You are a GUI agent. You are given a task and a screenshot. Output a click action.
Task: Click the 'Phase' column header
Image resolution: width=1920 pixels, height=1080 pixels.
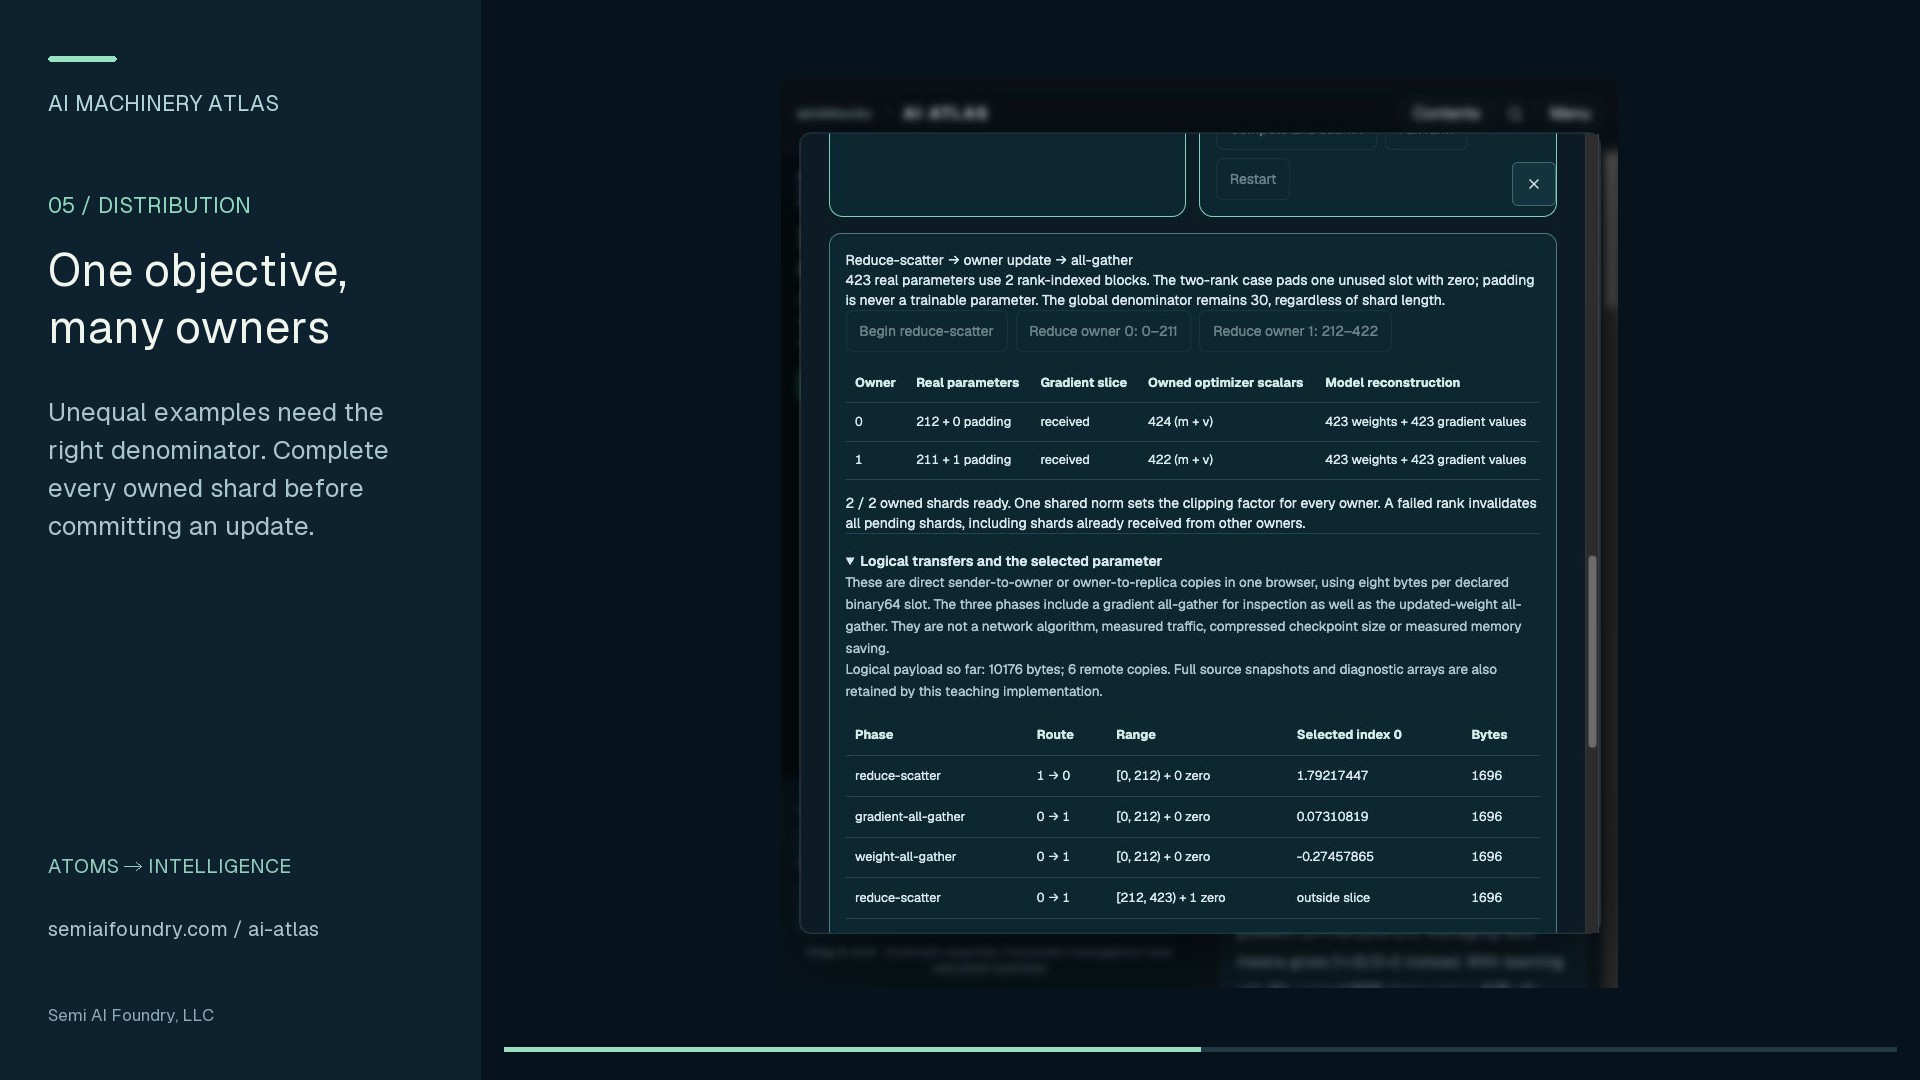click(x=874, y=735)
